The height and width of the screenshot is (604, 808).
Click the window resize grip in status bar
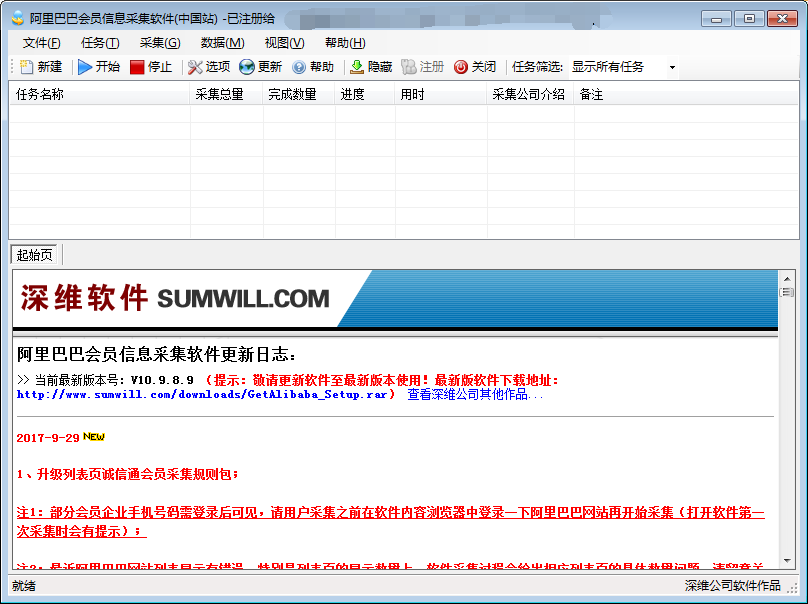(793, 588)
